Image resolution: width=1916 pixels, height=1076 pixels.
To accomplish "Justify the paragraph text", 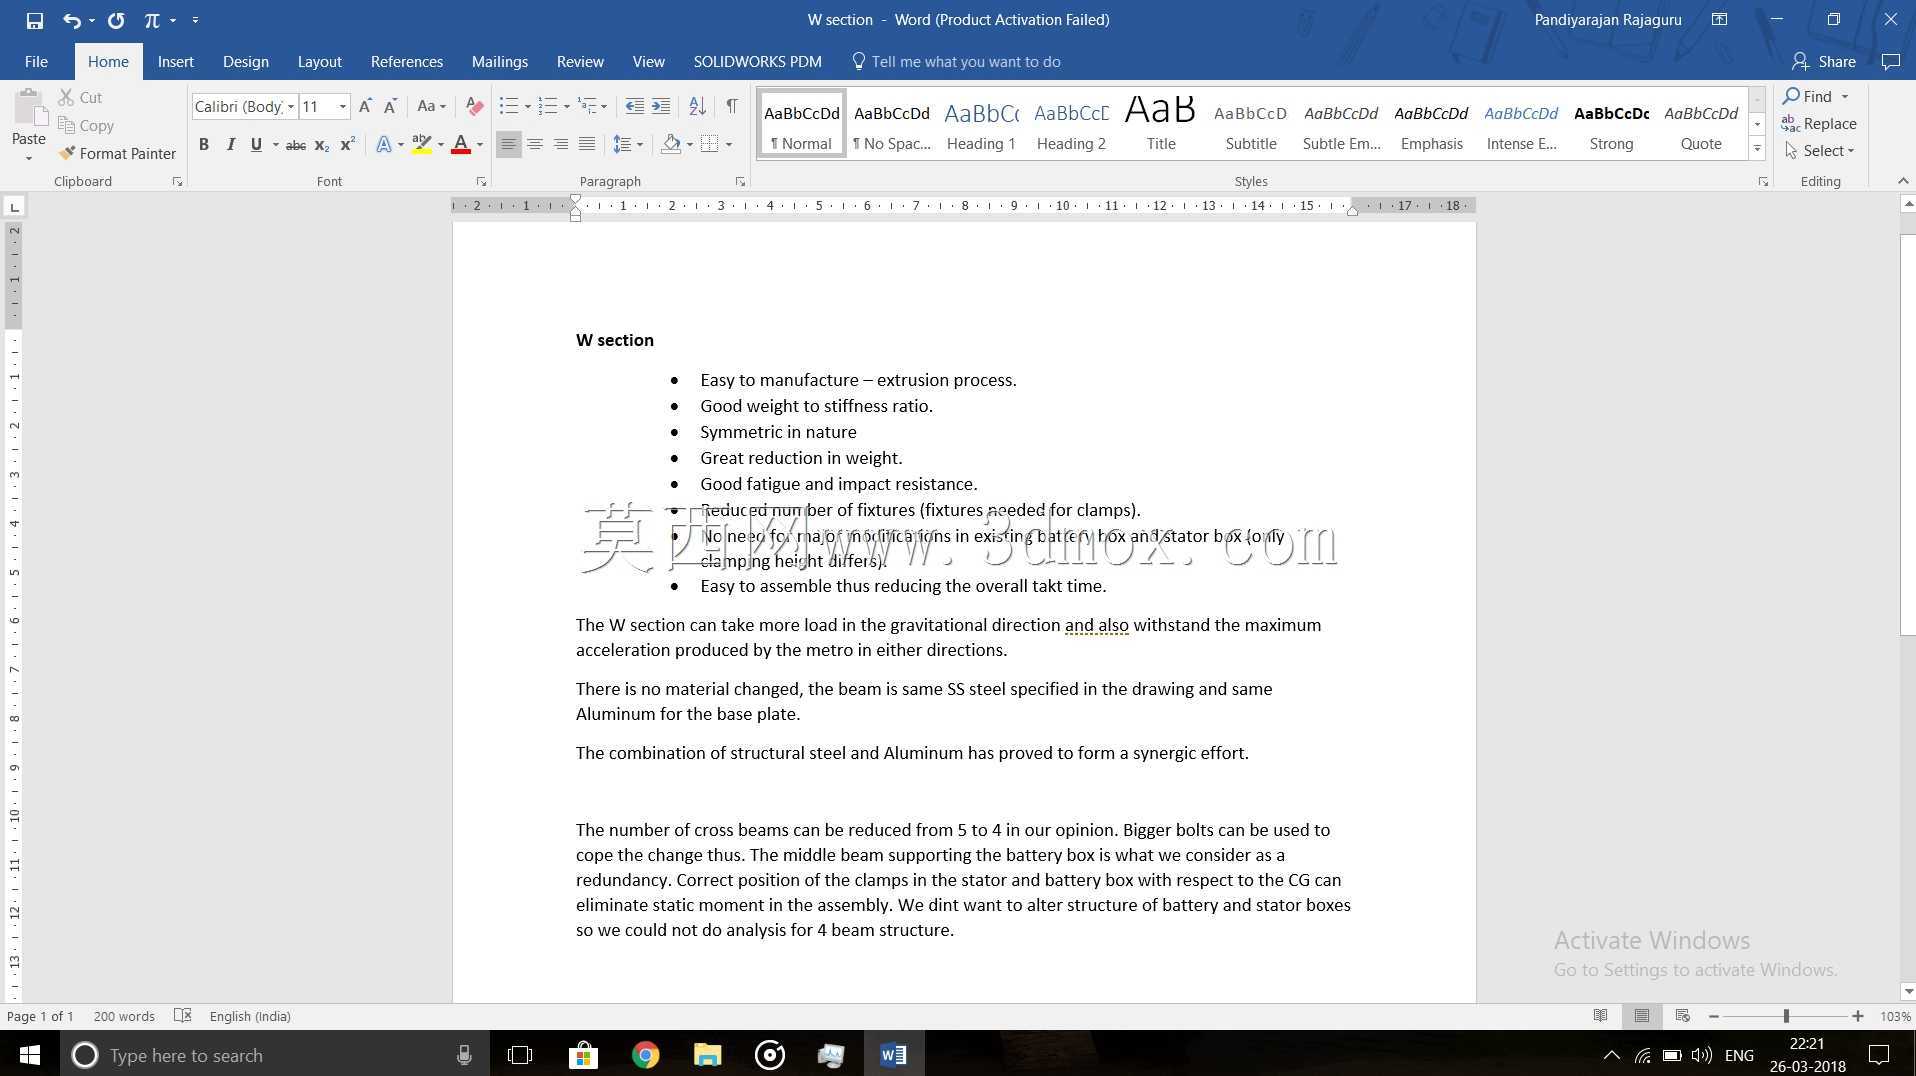I will coord(587,145).
